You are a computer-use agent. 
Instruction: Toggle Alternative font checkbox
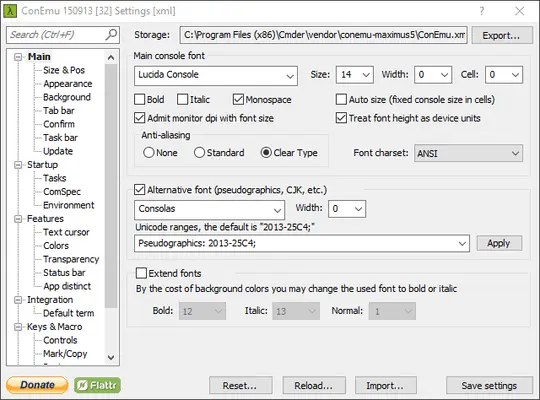[x=139, y=189]
